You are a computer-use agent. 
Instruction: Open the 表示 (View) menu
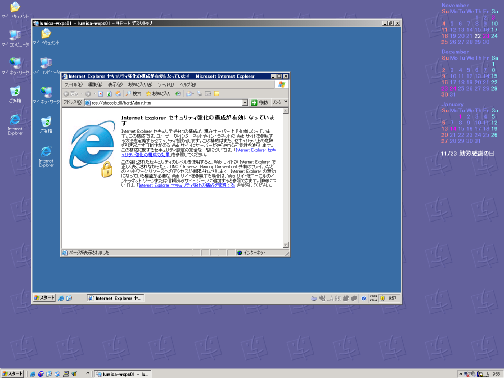[x=115, y=85]
